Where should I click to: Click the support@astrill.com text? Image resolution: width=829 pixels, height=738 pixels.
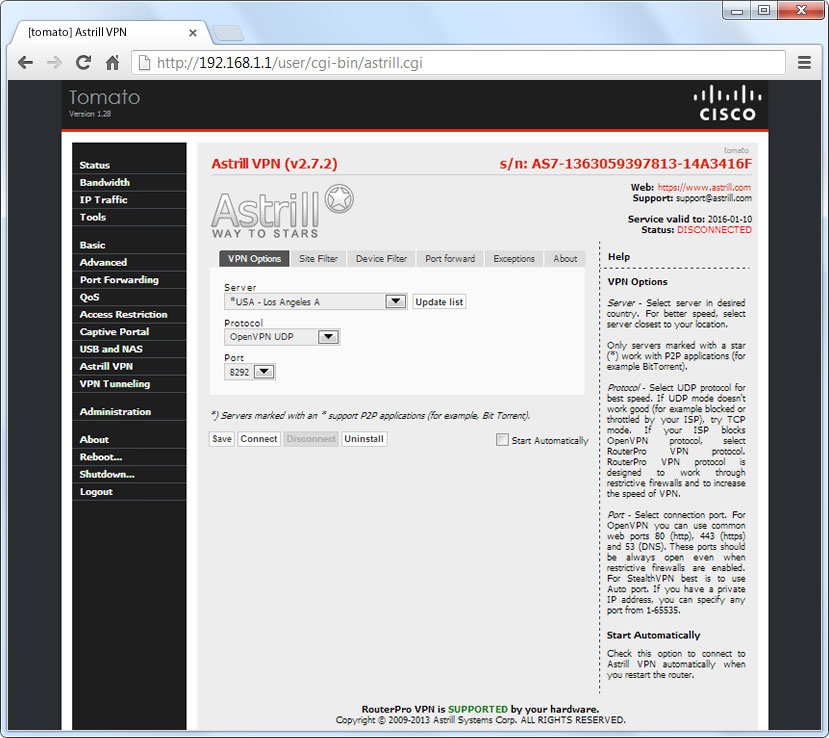tap(714, 198)
